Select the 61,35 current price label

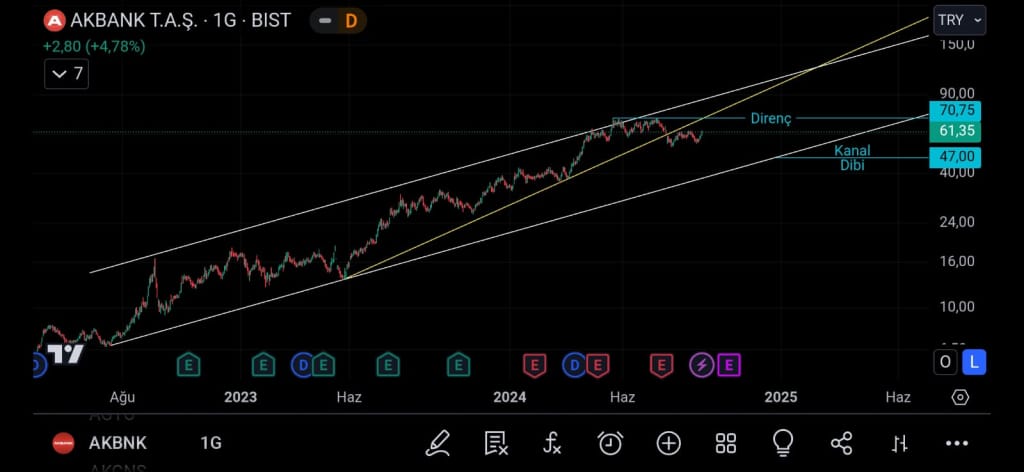957,131
